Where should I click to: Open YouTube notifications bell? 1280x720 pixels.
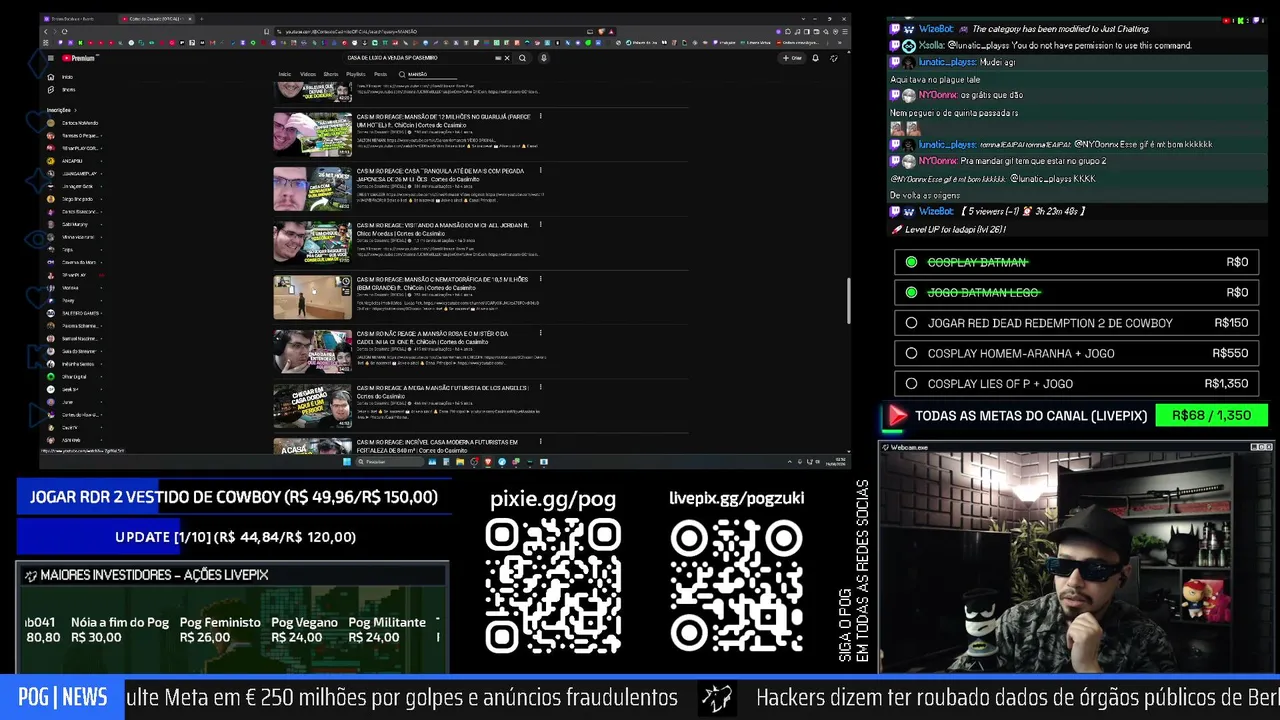(815, 58)
